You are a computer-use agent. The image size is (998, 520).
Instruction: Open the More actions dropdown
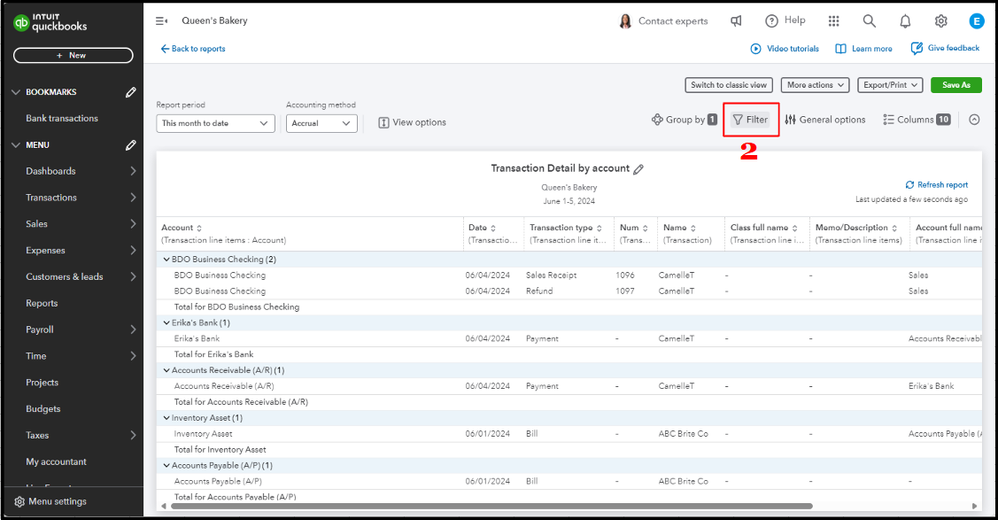click(x=815, y=85)
